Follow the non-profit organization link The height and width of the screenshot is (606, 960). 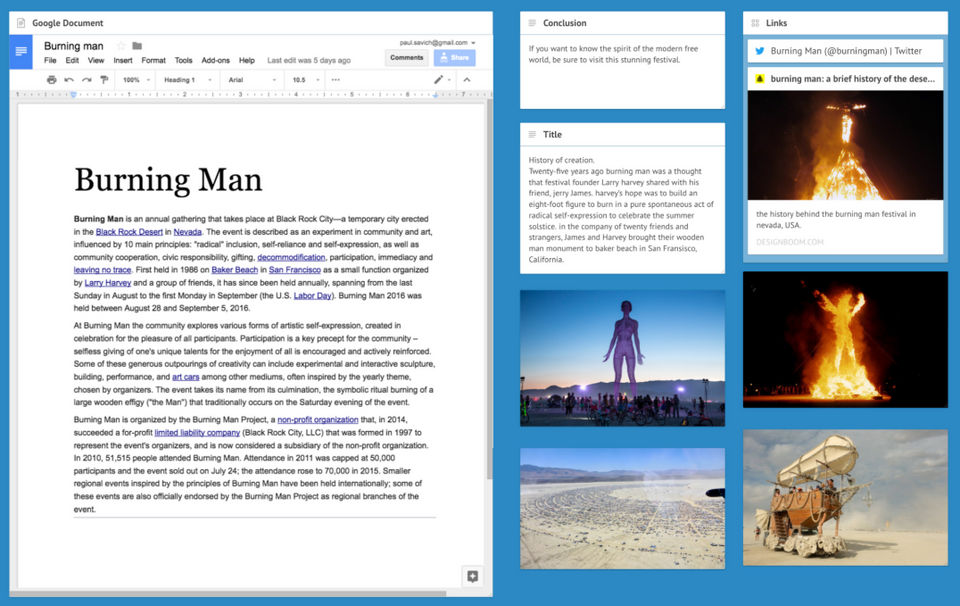pos(318,420)
